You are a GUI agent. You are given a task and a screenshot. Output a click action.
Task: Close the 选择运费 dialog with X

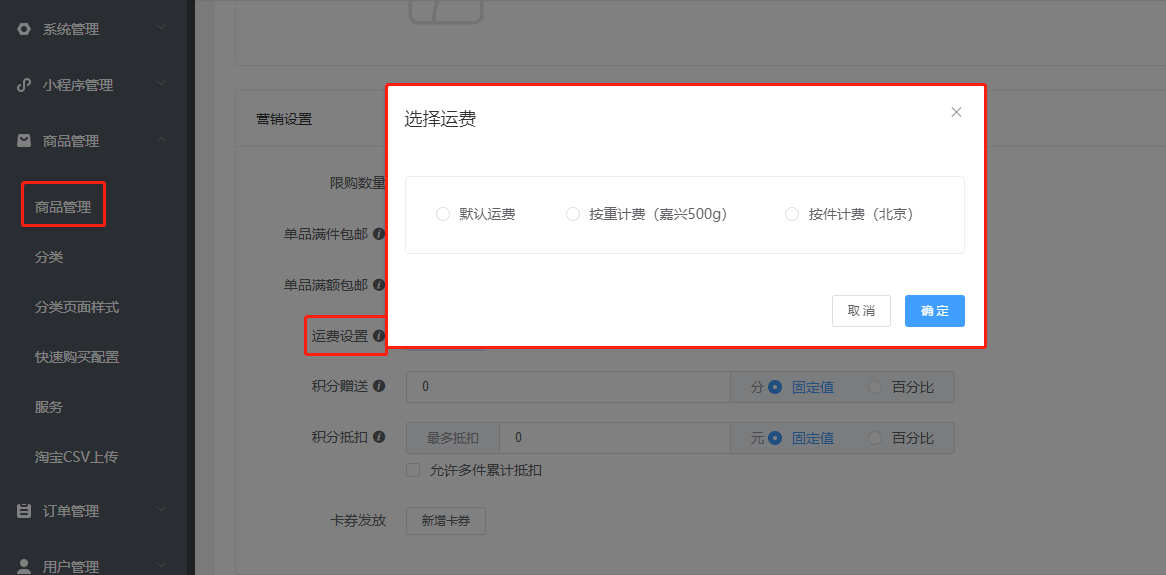coord(956,112)
